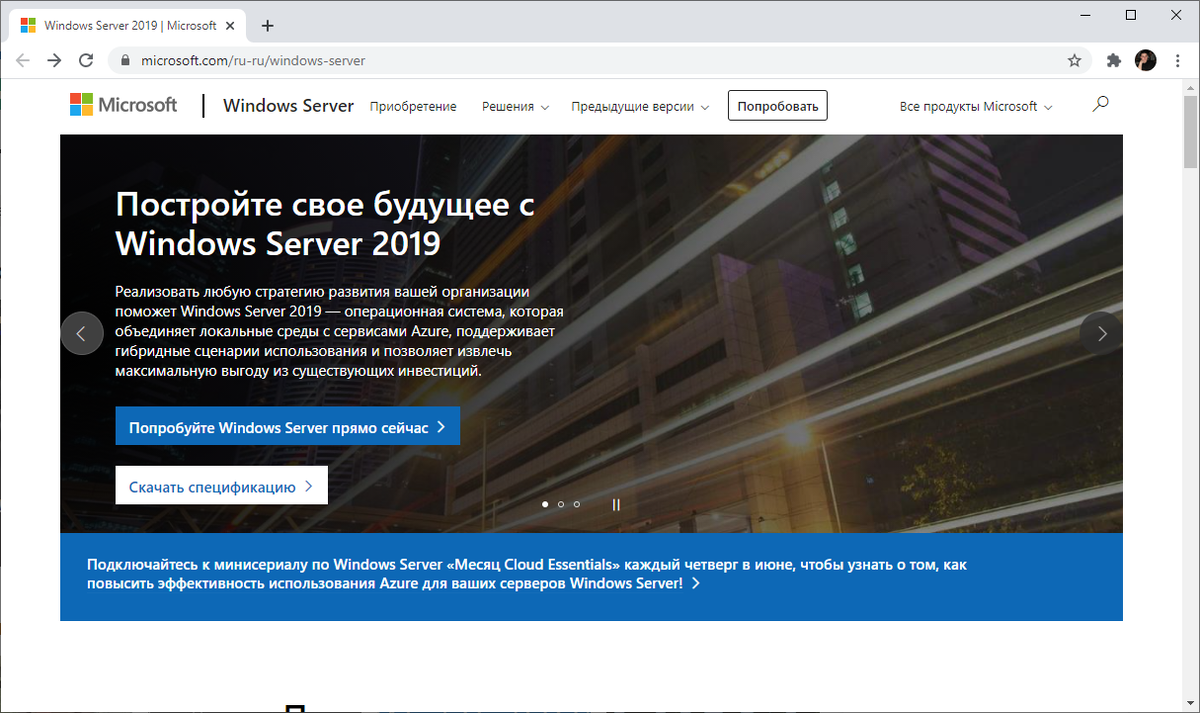The height and width of the screenshot is (713, 1200).
Task: Go back with the browser back arrow
Action: coord(23,61)
